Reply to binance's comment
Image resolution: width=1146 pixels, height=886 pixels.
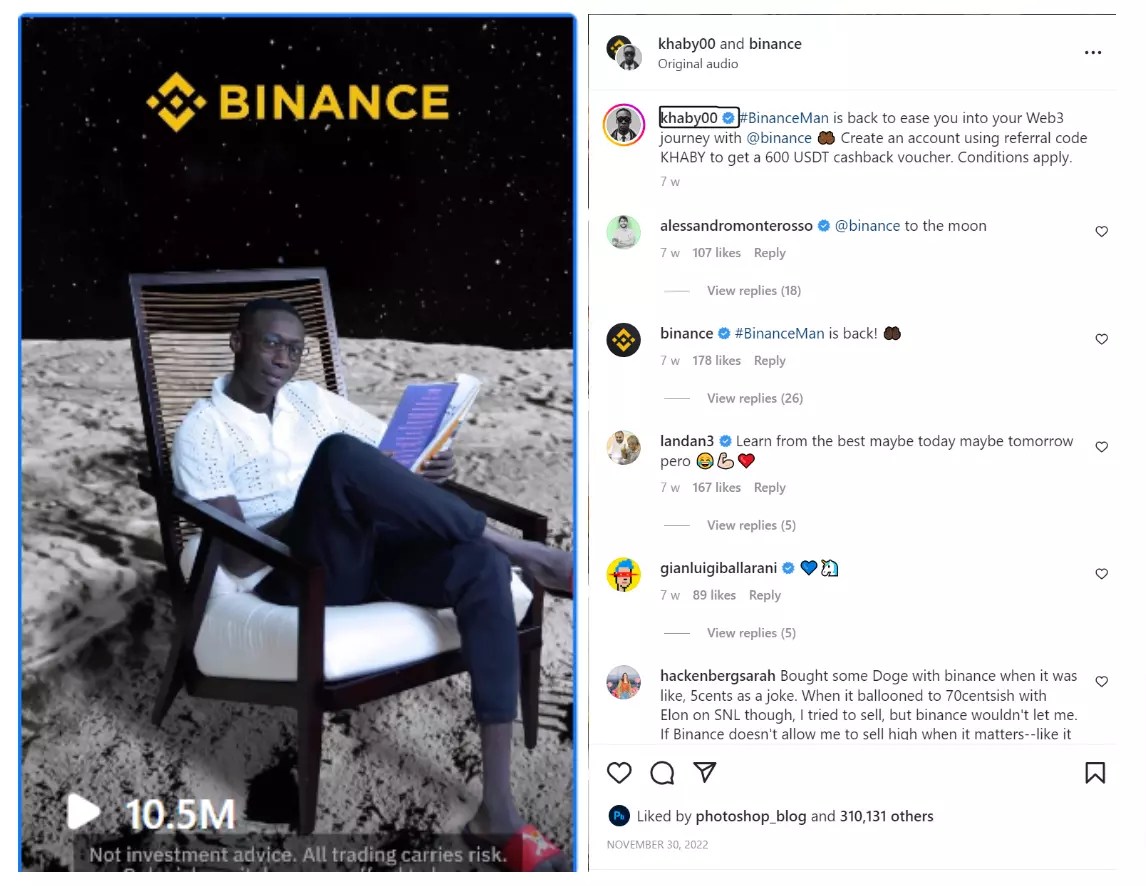click(x=770, y=360)
